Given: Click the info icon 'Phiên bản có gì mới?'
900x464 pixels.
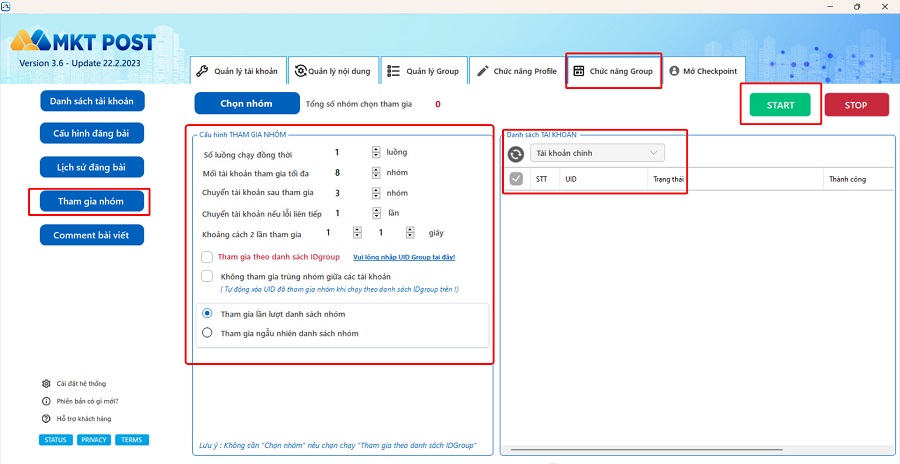Looking at the screenshot, I should (x=46, y=401).
